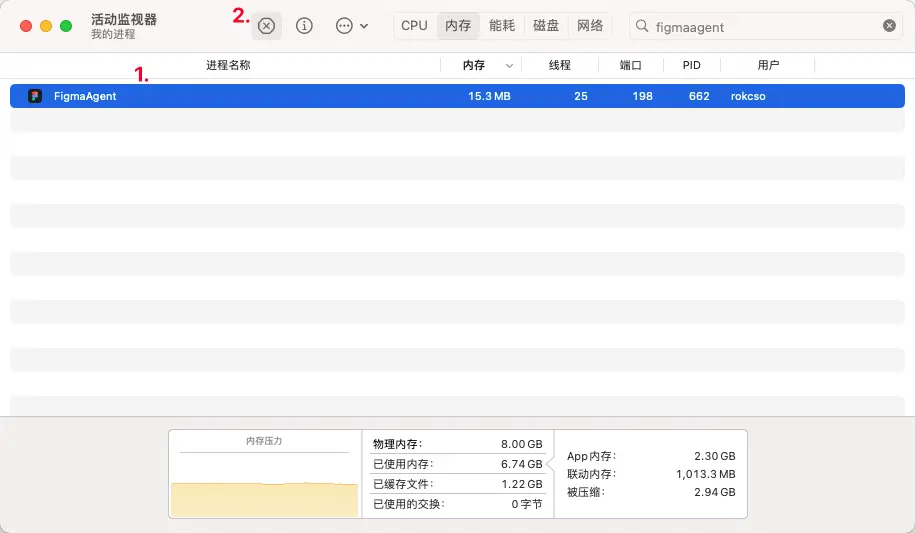Open the more actions ellipsis menu
This screenshot has height=533, width=915.
[x=351, y=26]
